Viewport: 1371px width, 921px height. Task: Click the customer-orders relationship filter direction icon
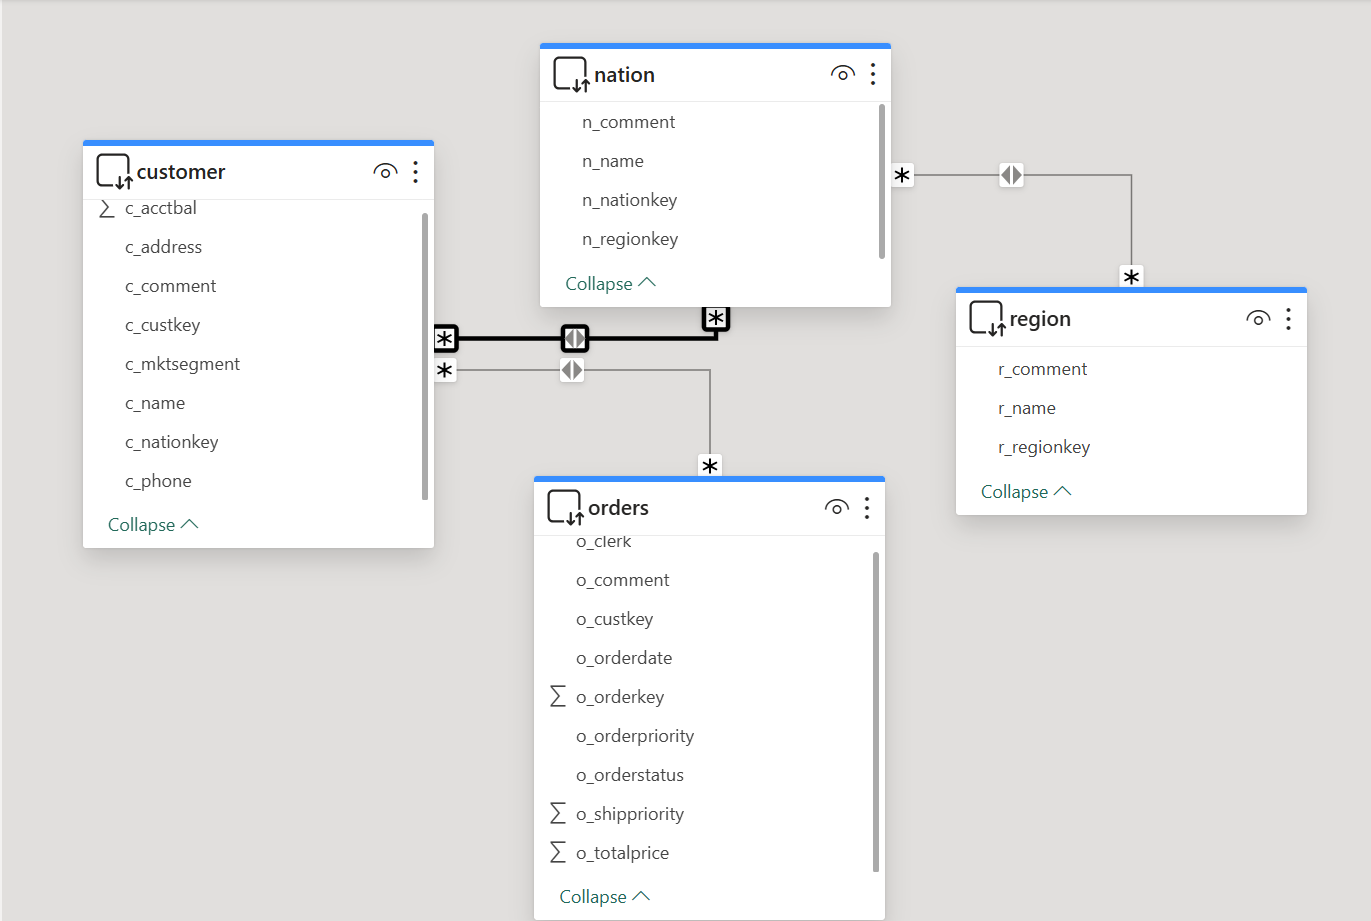(x=572, y=370)
